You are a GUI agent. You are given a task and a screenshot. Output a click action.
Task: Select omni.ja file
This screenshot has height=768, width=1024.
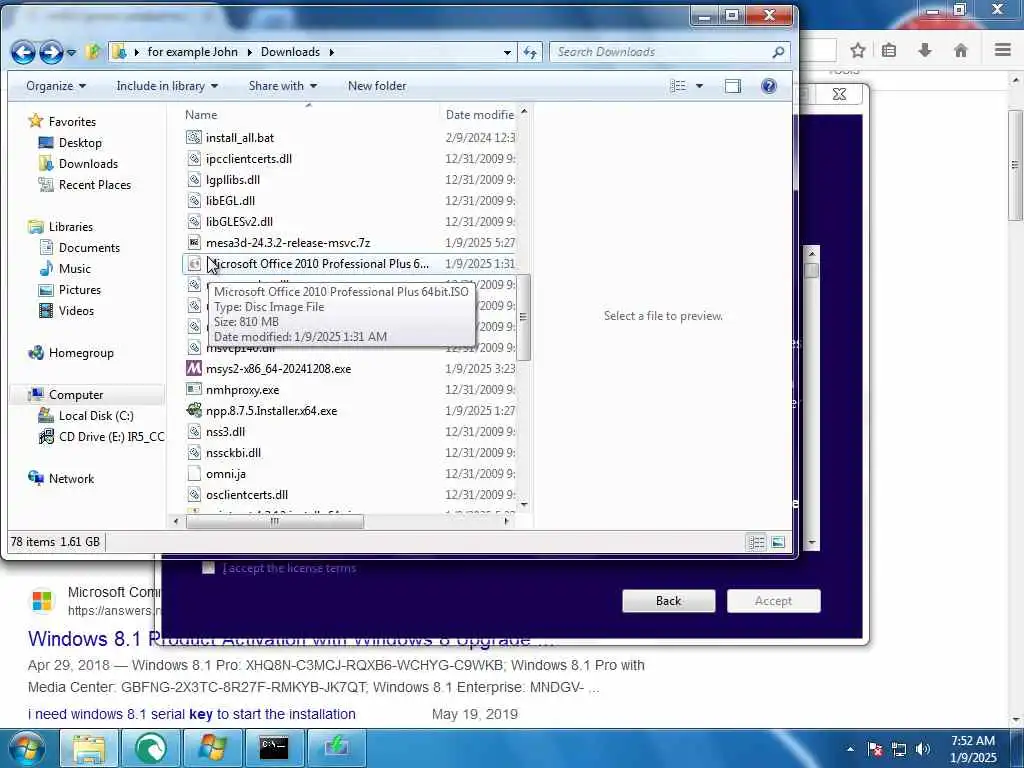pyautogui.click(x=225, y=474)
